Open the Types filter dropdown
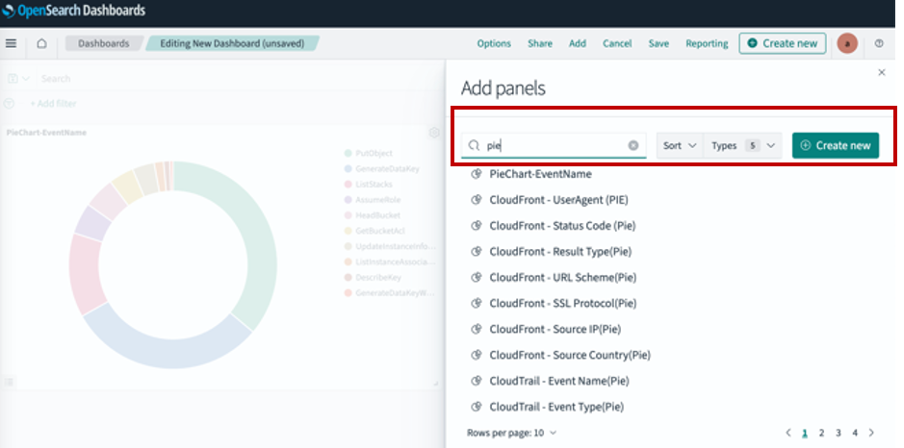The image size is (904, 448). (743, 145)
